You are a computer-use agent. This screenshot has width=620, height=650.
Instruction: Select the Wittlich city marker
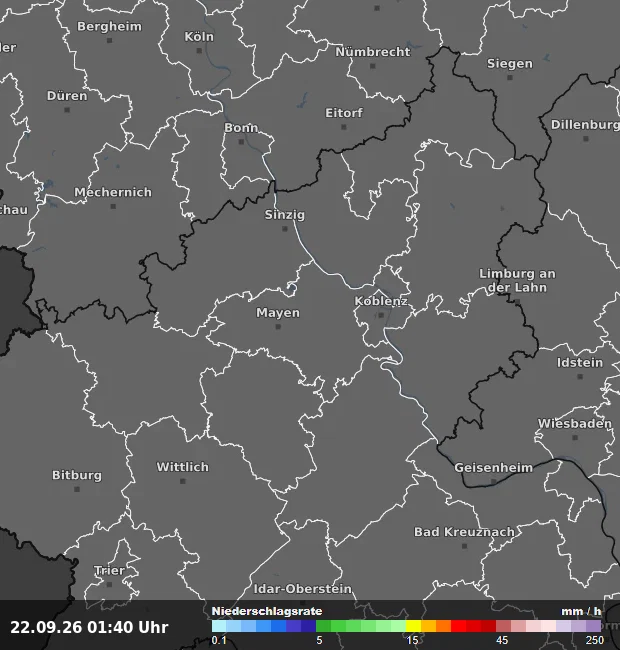point(183,481)
